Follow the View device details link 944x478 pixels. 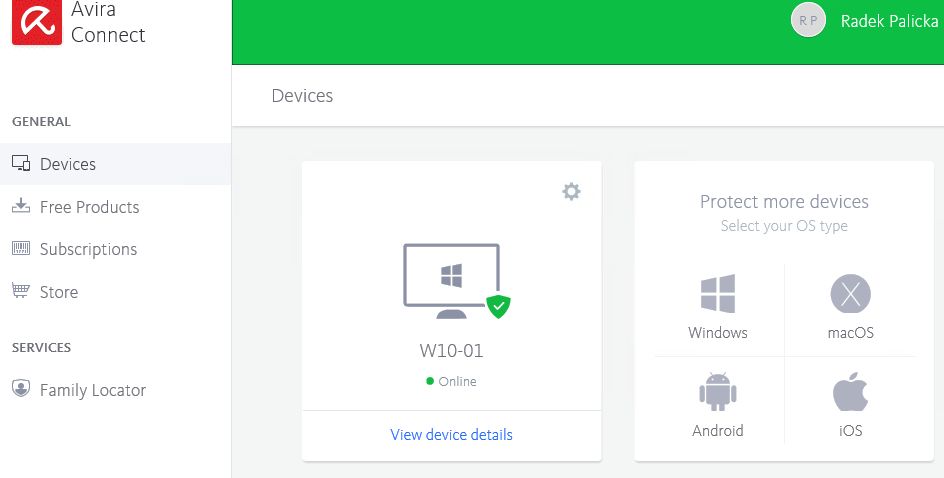(x=452, y=435)
